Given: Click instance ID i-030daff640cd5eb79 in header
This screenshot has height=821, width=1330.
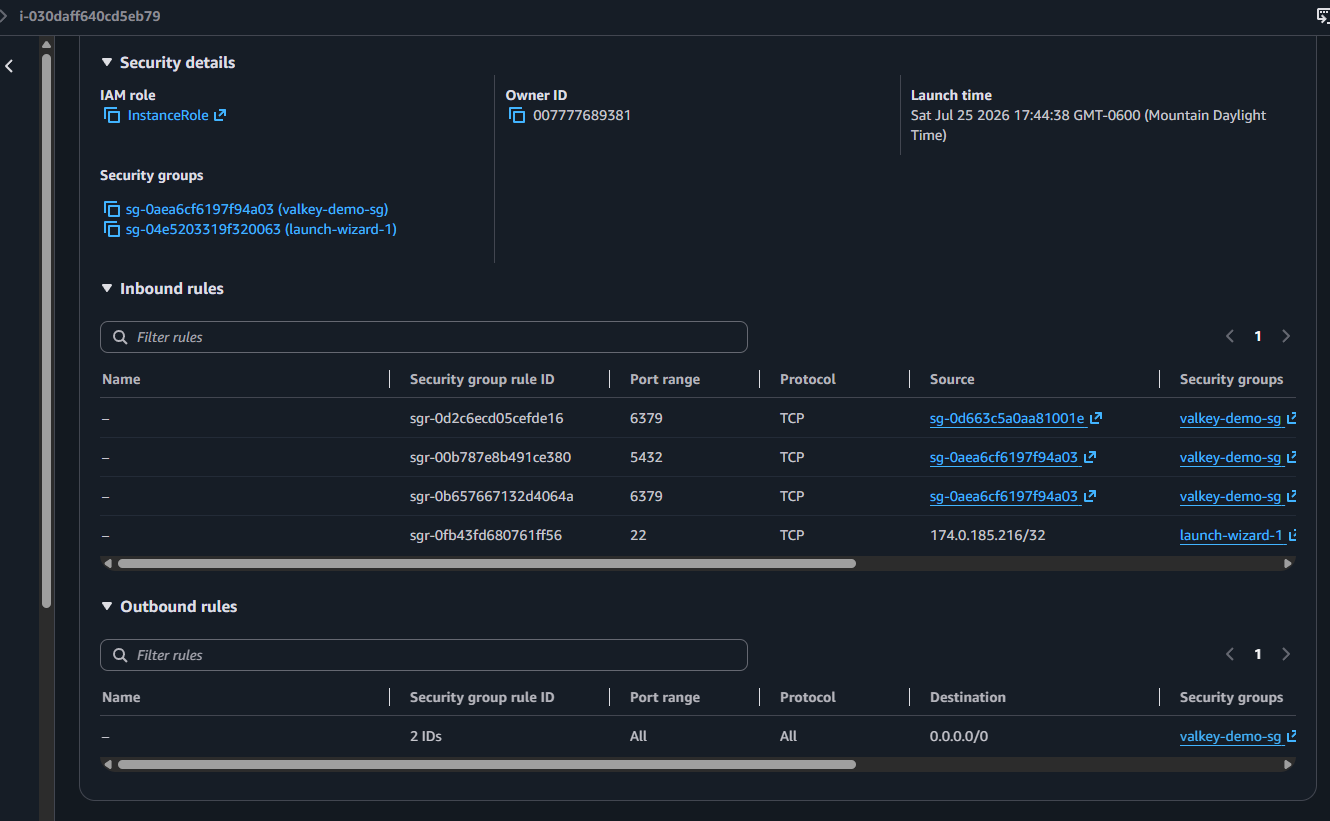Looking at the screenshot, I should [x=90, y=16].
